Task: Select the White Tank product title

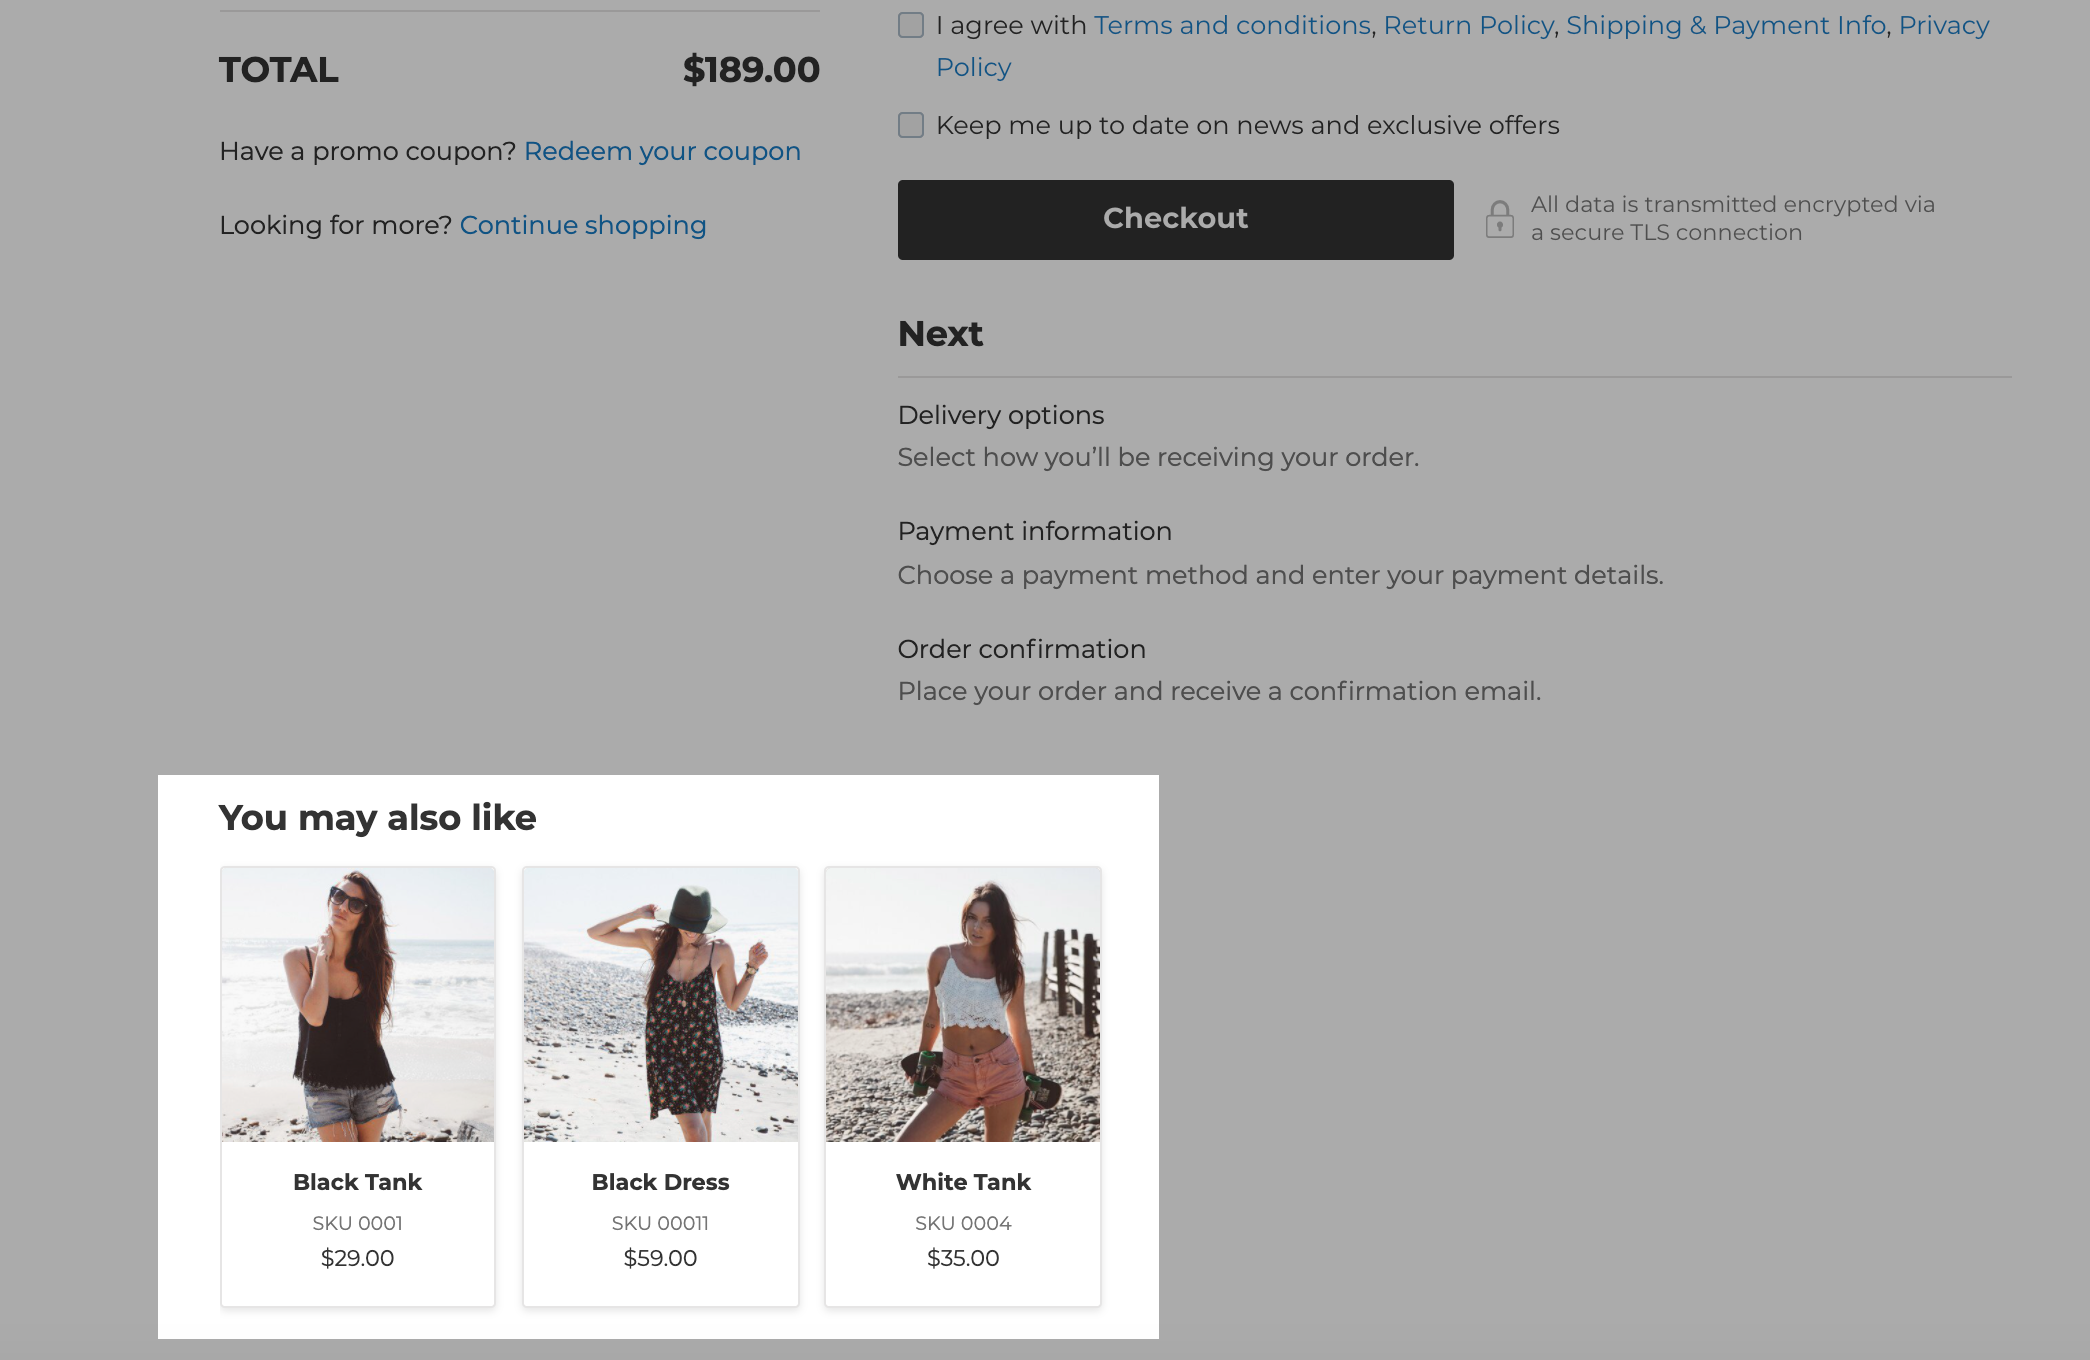Action: click(962, 1182)
